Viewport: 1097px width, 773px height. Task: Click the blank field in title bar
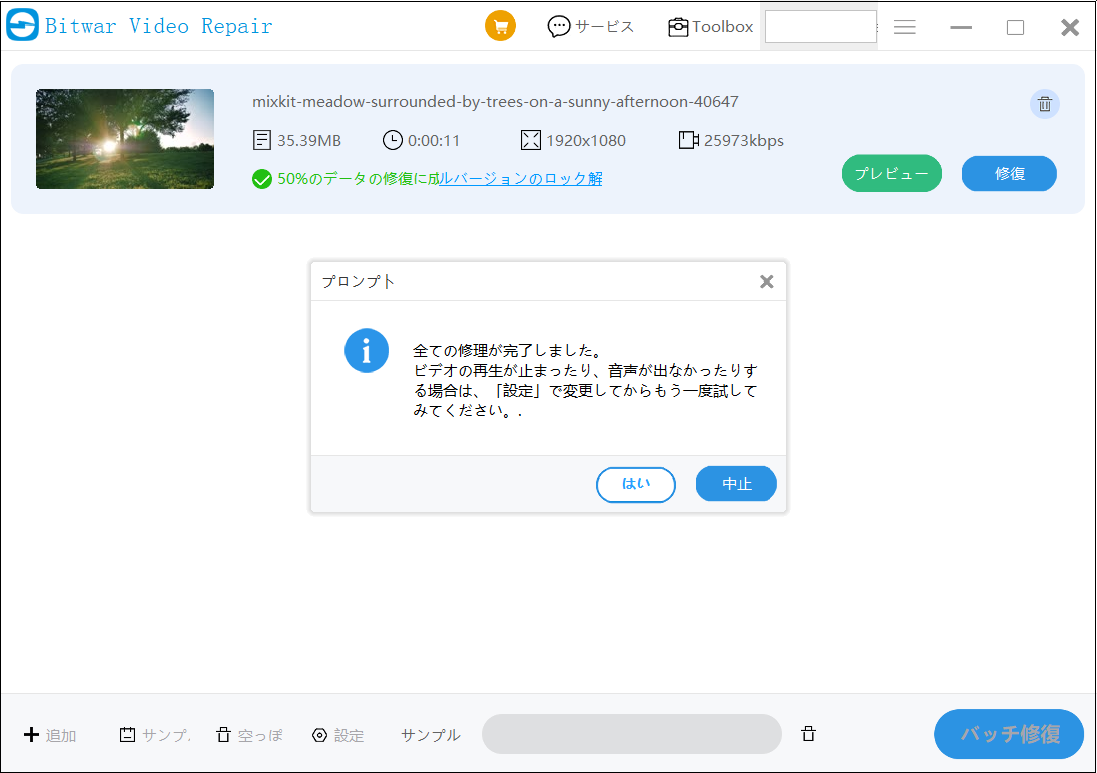820,27
